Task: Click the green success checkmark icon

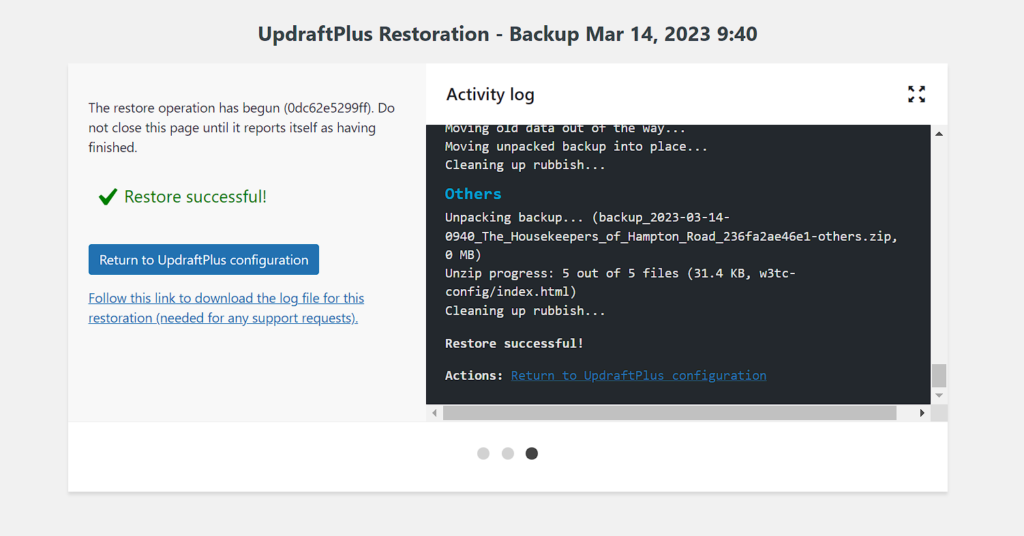Action: [x=108, y=197]
